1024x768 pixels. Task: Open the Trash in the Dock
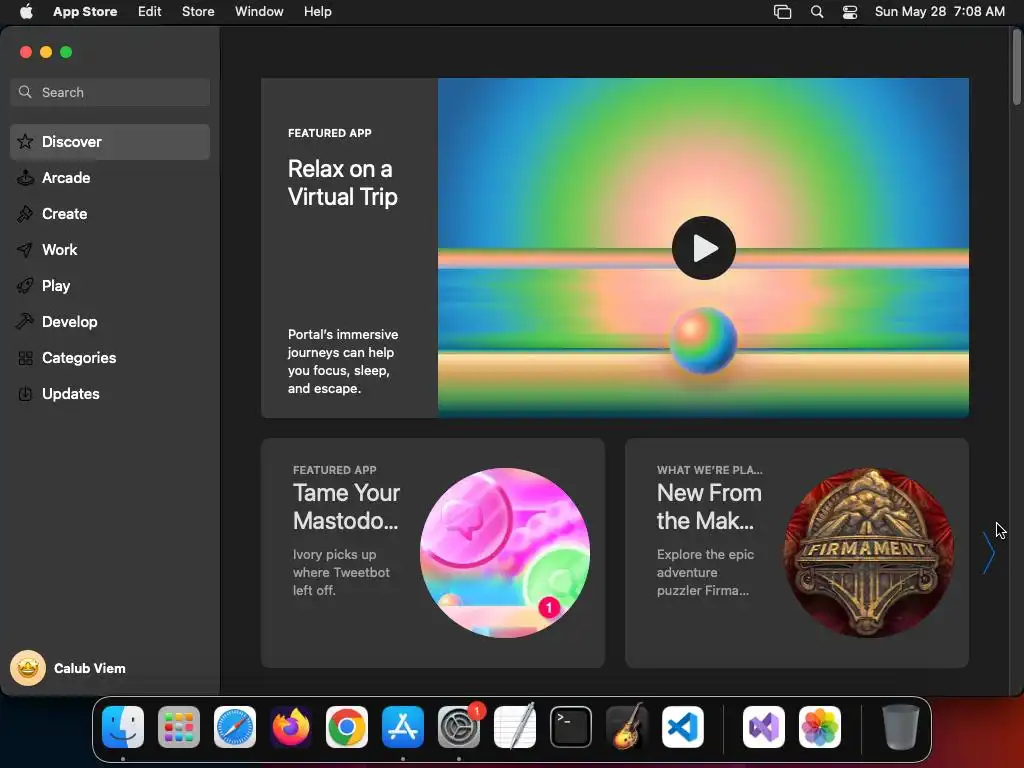click(901, 727)
